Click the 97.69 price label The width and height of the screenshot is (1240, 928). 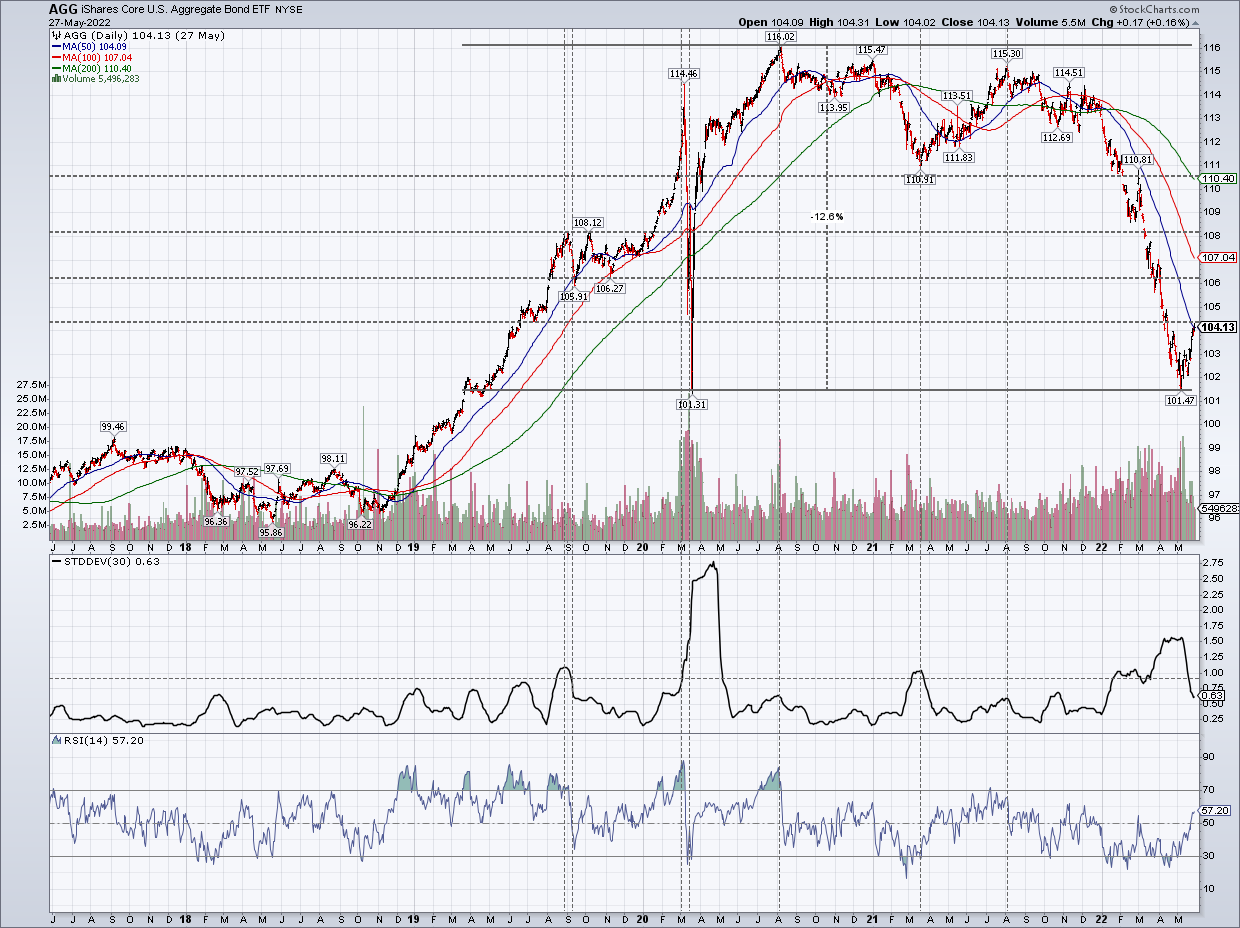coord(277,468)
